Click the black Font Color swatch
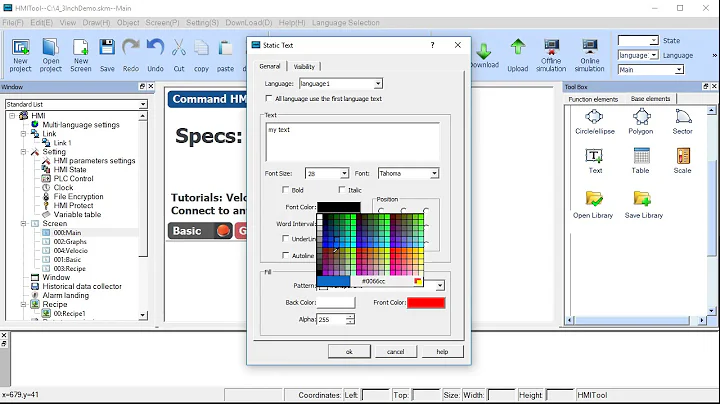Screen dimensions: 720x404 click(x=339, y=207)
